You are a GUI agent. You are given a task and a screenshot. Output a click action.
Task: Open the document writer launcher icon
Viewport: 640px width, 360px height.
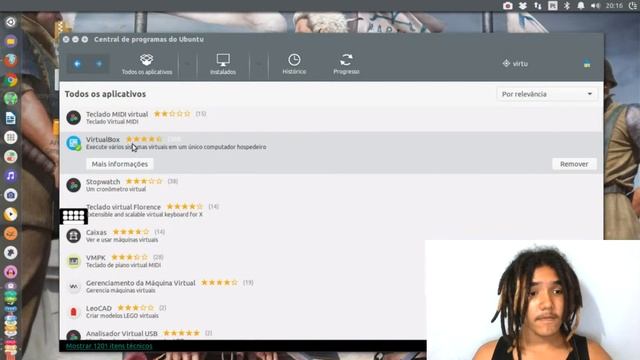11,118
